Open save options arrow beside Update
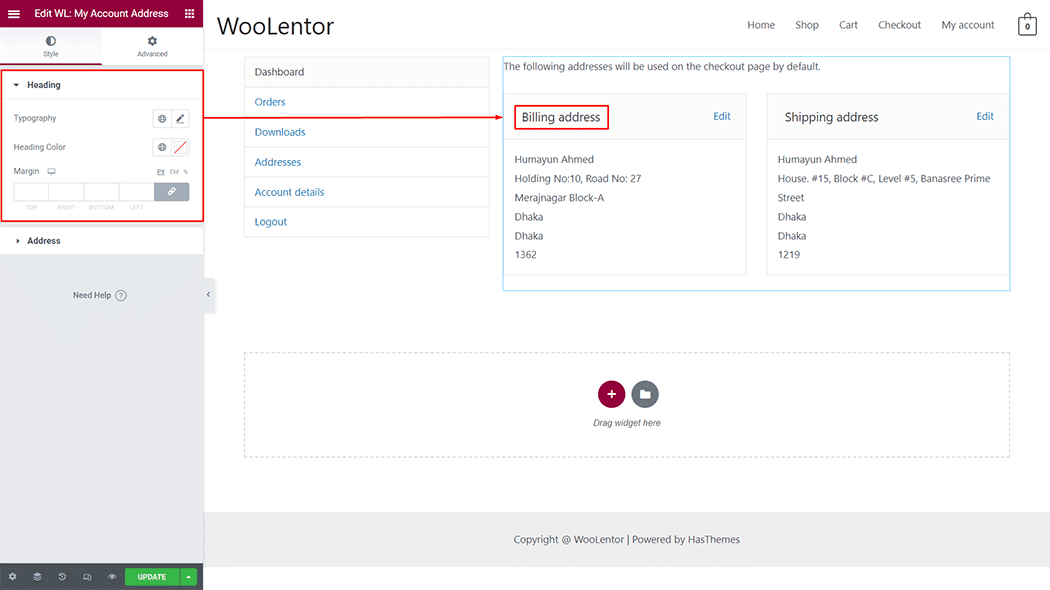1050x590 pixels. coord(189,577)
